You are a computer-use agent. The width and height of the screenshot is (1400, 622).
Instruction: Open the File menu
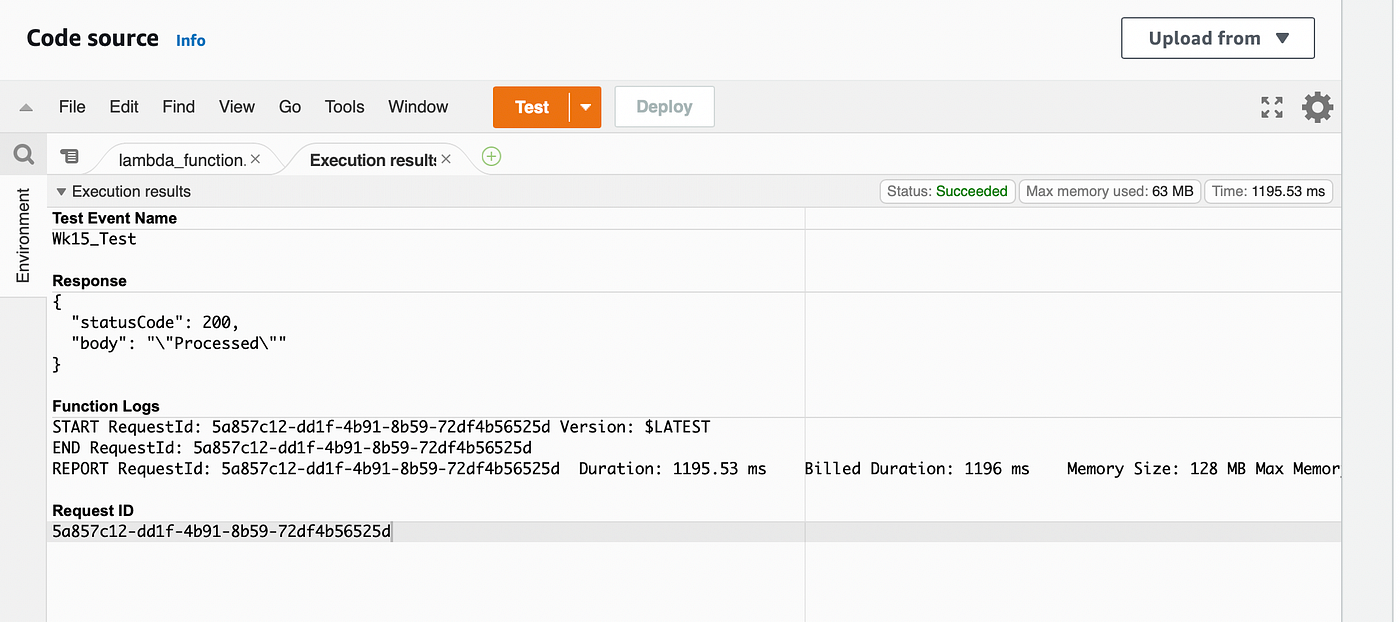click(x=72, y=106)
